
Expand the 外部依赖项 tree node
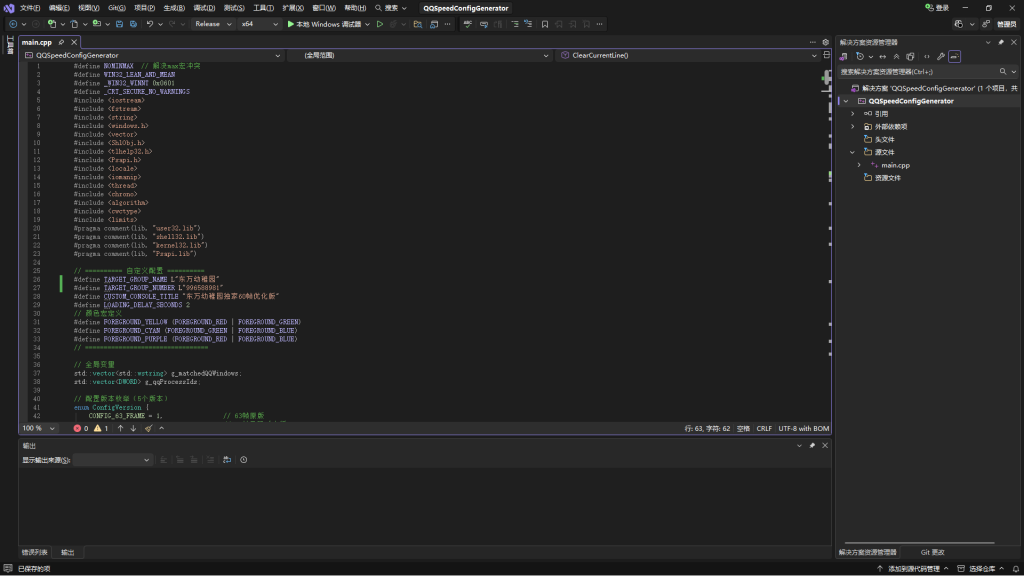click(853, 127)
